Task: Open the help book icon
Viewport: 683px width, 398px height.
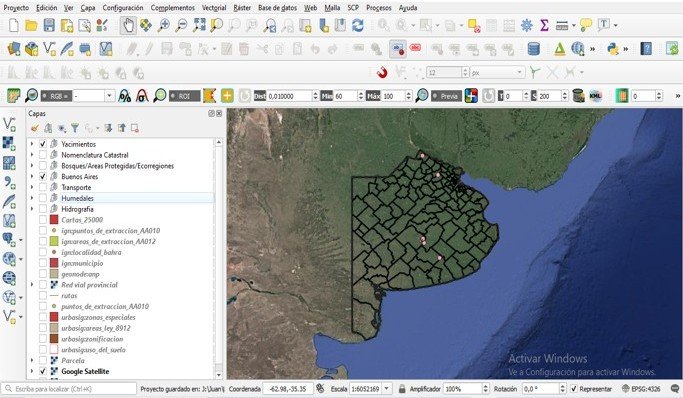Action: (646, 49)
